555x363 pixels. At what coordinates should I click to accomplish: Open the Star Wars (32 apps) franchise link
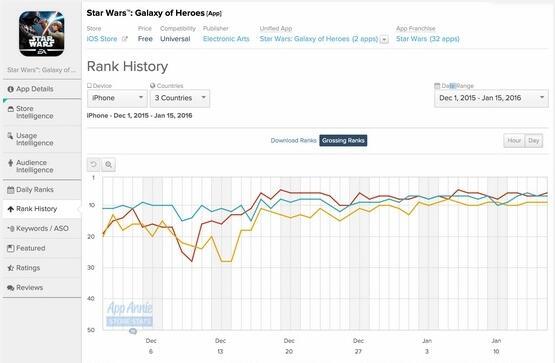click(x=428, y=39)
